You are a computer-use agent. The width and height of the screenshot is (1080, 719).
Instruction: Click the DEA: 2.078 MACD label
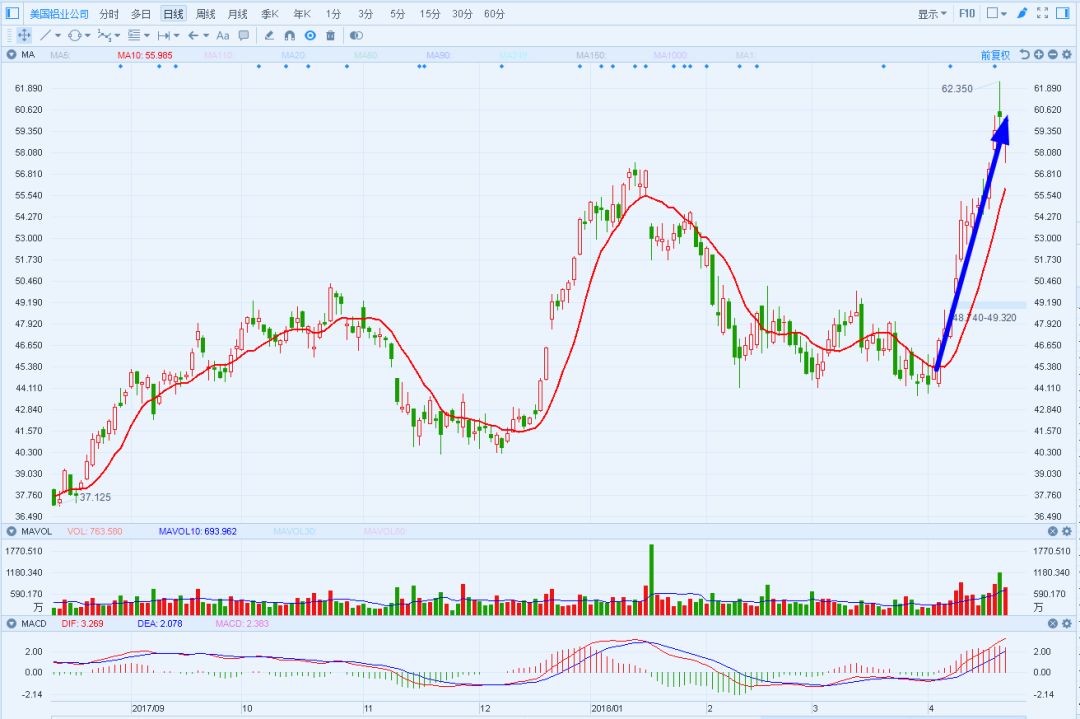pyautogui.click(x=160, y=624)
